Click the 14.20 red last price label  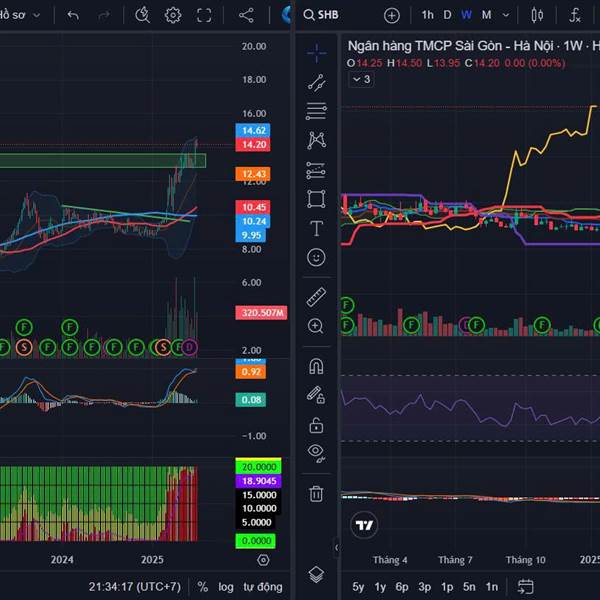(253, 144)
